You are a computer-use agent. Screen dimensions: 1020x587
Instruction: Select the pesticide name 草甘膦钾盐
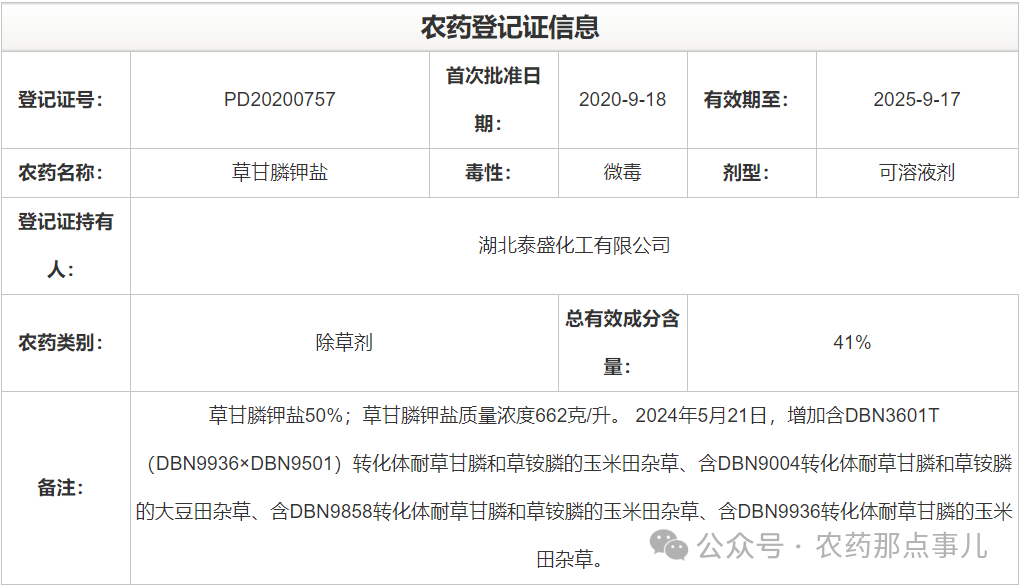[280, 172]
